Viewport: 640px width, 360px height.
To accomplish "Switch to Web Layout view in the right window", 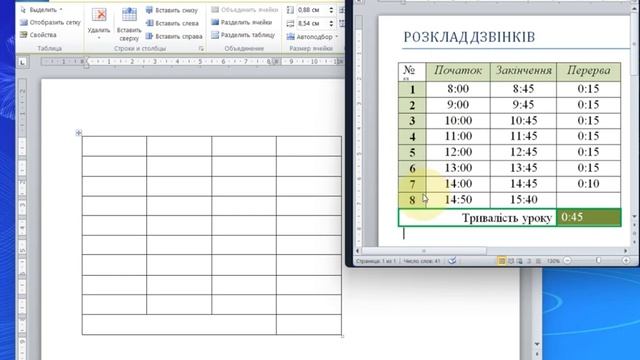I will click(x=520, y=261).
